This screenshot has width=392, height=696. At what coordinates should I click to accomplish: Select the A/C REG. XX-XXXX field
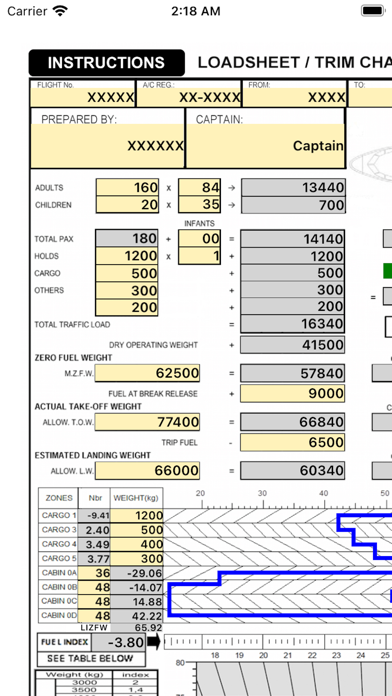point(189,97)
